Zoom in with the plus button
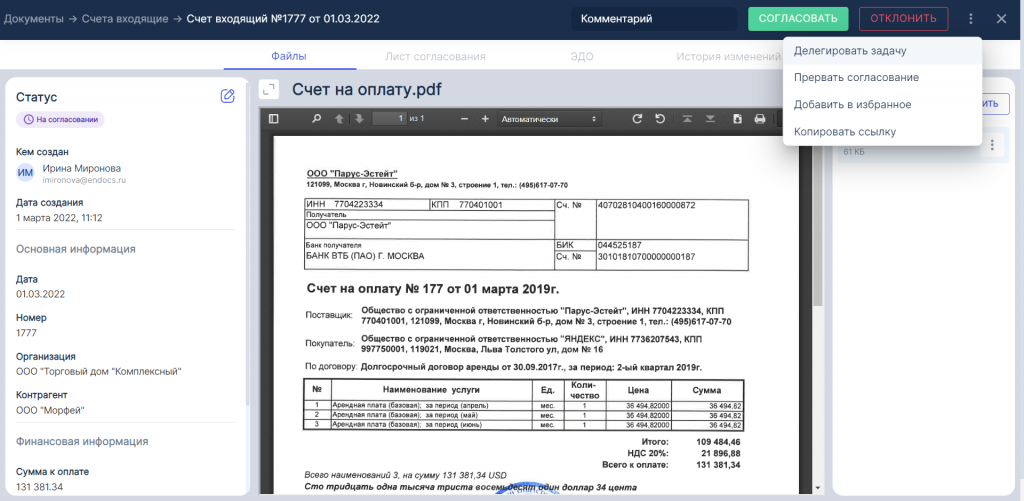This screenshot has height=501, width=1024. pos(485,119)
